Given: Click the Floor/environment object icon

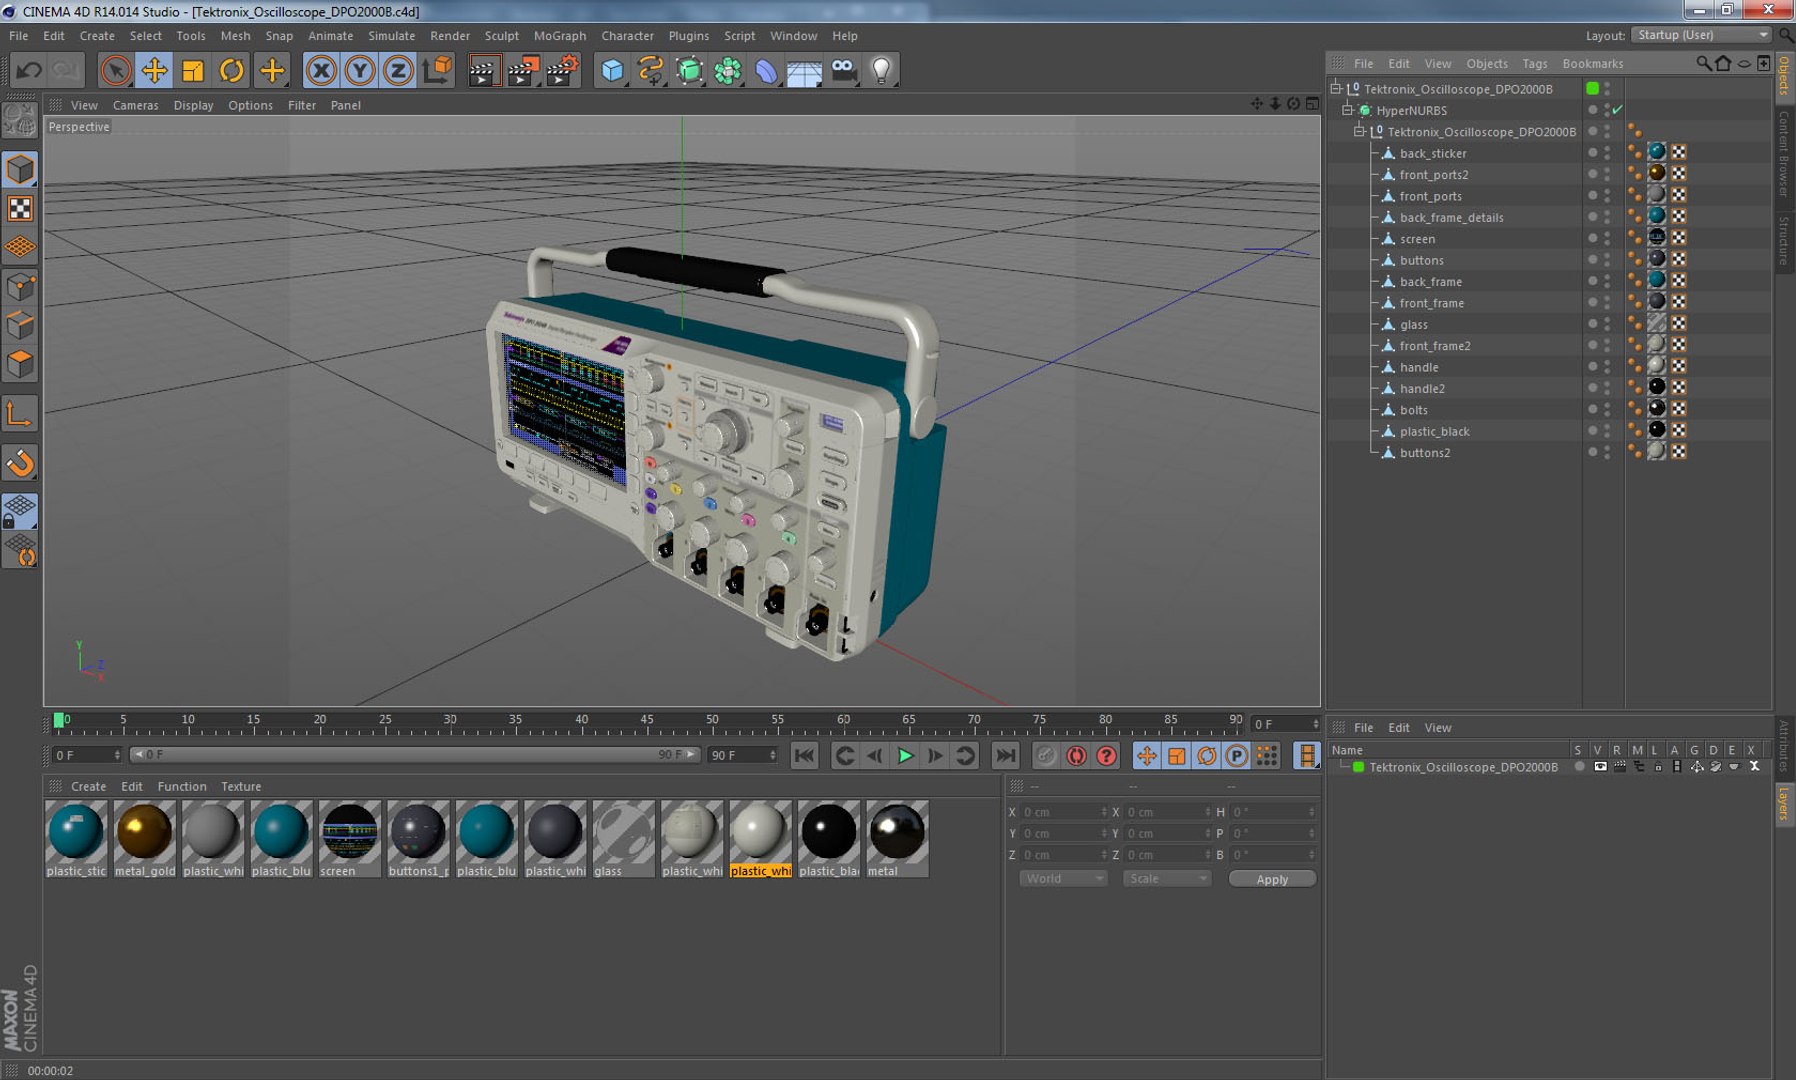Looking at the screenshot, I should click(x=804, y=70).
